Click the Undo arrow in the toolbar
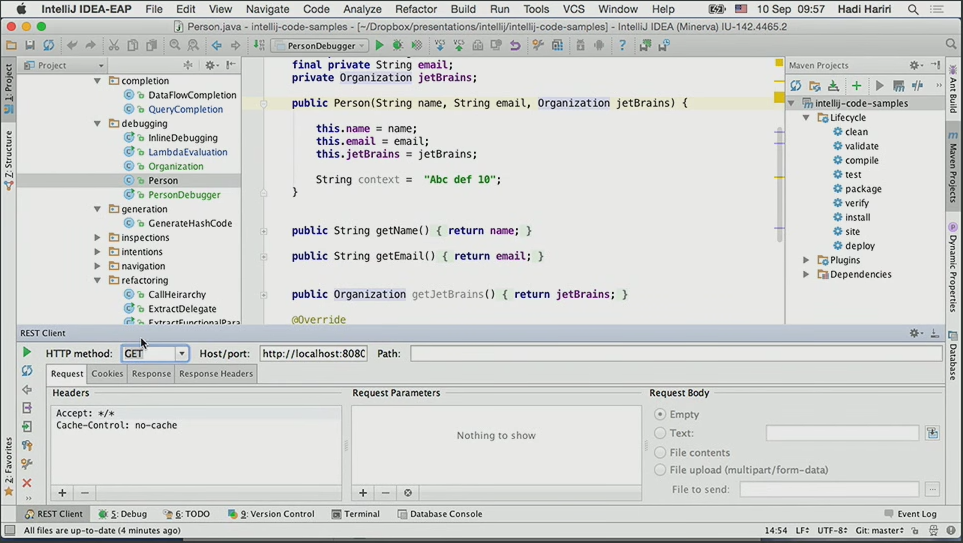 pyautogui.click(x=72, y=45)
